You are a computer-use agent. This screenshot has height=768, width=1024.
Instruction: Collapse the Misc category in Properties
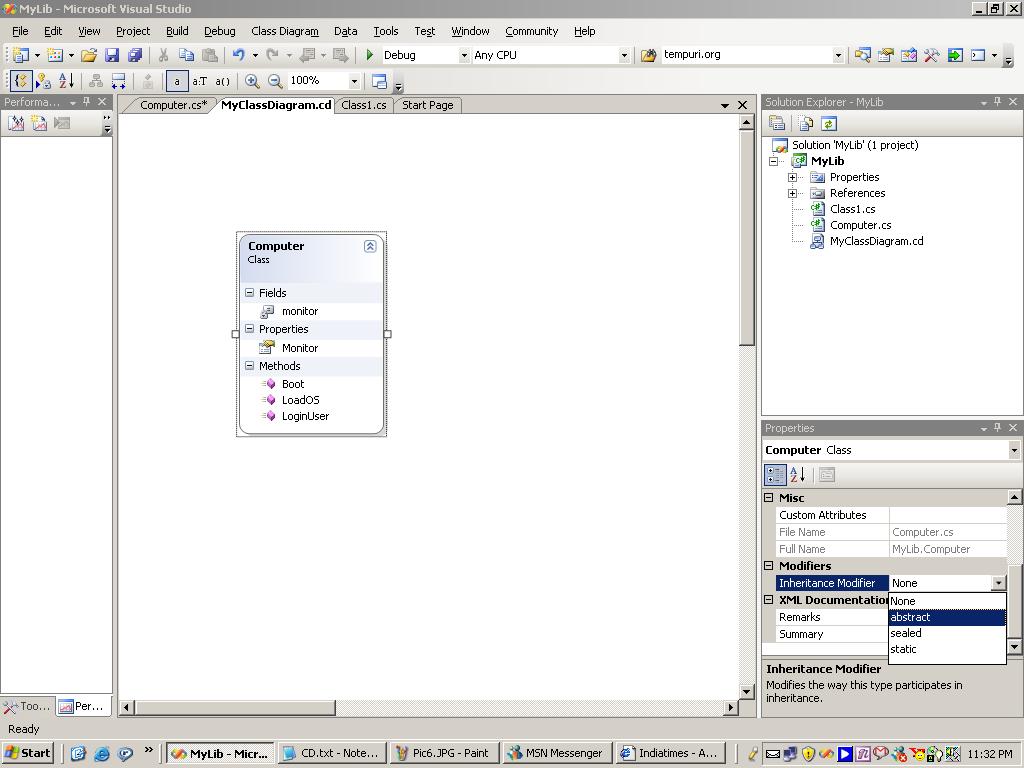click(769, 498)
